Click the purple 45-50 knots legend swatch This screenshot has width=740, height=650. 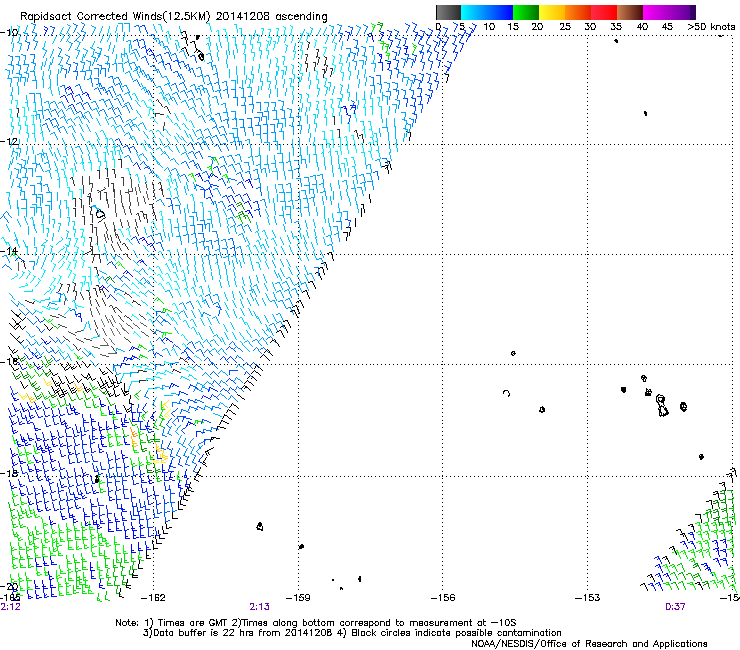pos(682,12)
